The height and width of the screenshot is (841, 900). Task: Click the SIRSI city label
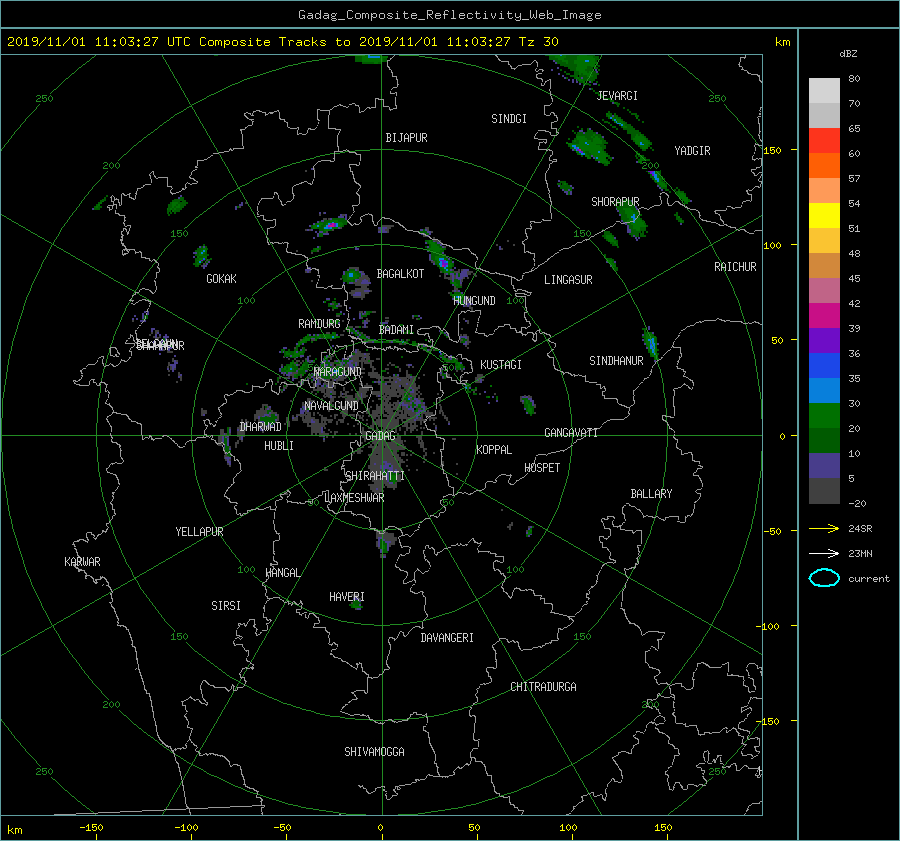tap(226, 606)
